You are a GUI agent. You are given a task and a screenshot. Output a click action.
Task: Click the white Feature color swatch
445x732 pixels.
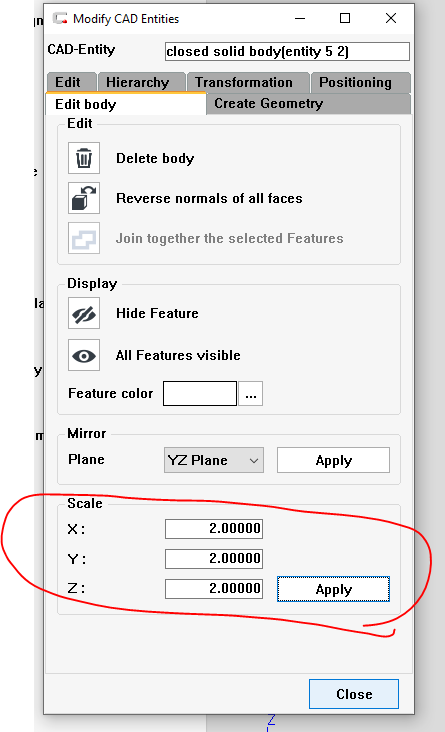click(200, 394)
